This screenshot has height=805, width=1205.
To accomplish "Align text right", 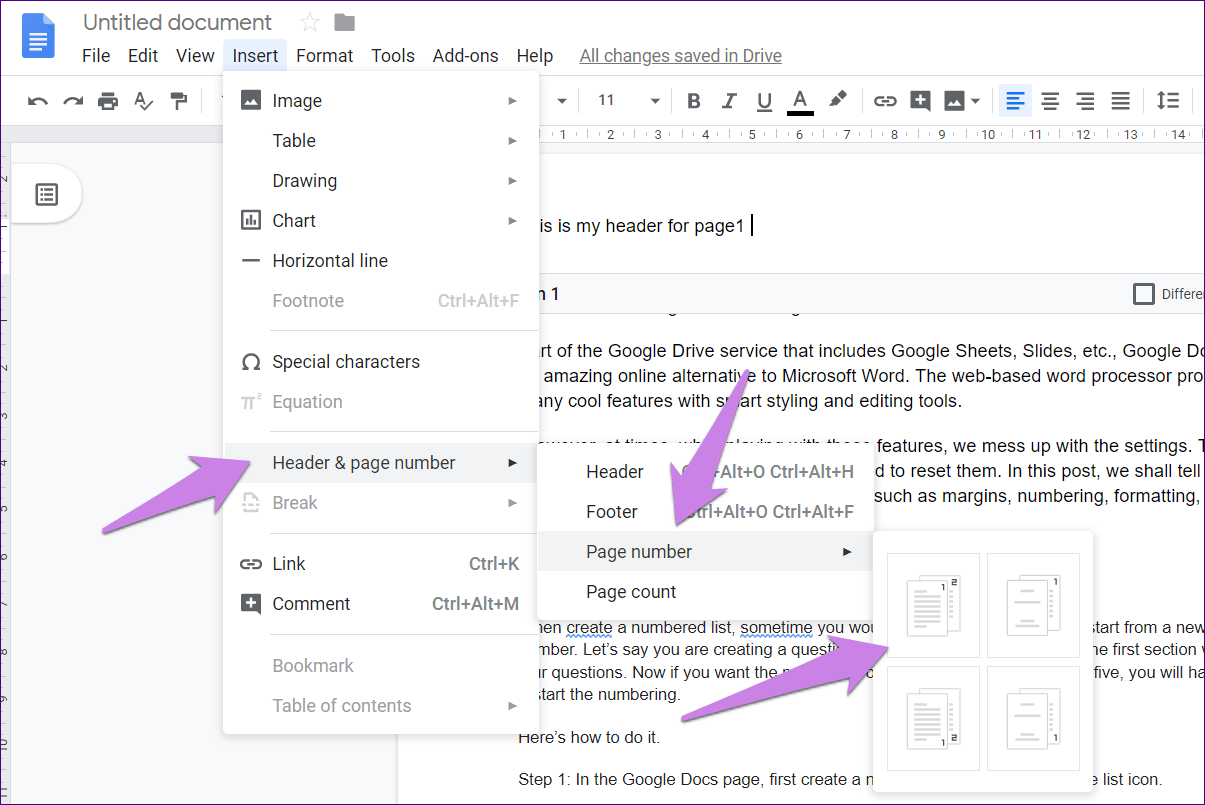I will pos(1085,100).
